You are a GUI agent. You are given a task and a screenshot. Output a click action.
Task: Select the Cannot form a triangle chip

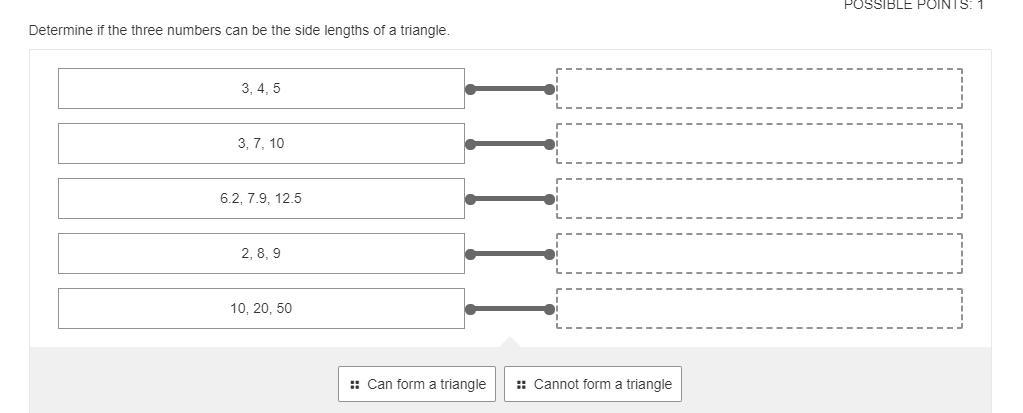593,384
